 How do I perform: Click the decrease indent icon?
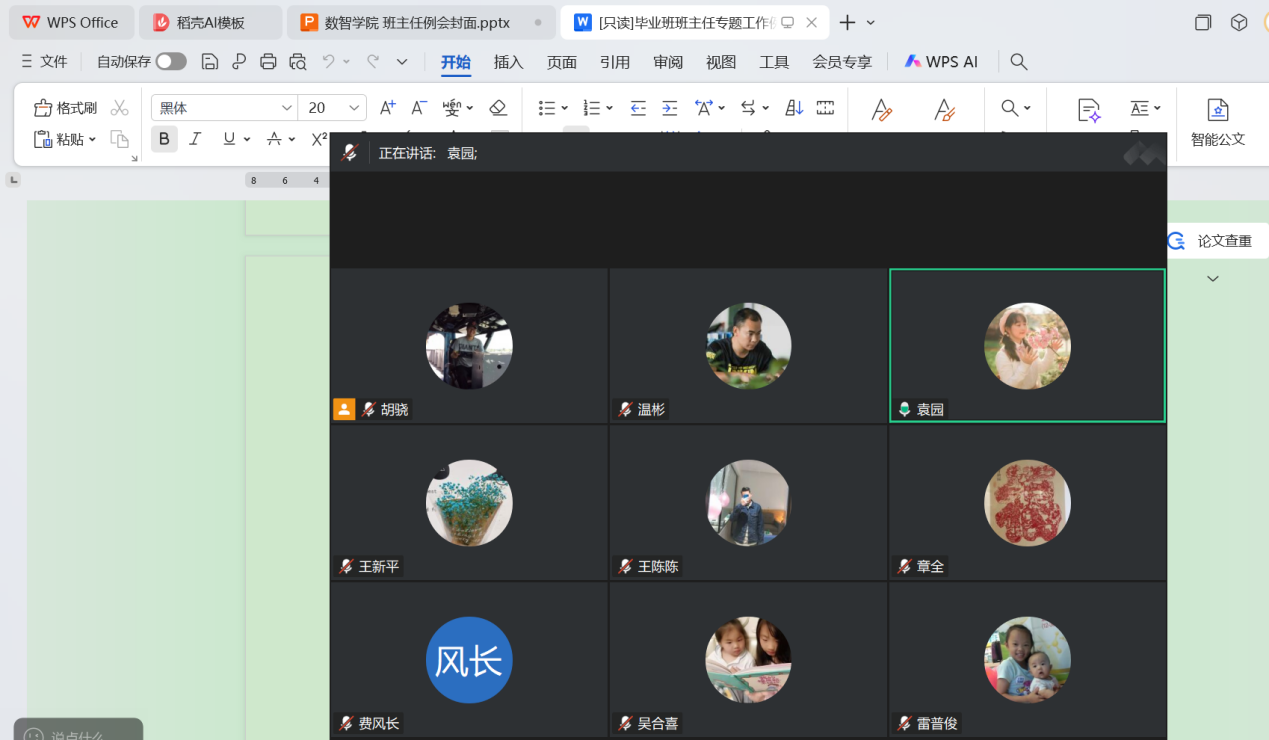[x=638, y=108]
